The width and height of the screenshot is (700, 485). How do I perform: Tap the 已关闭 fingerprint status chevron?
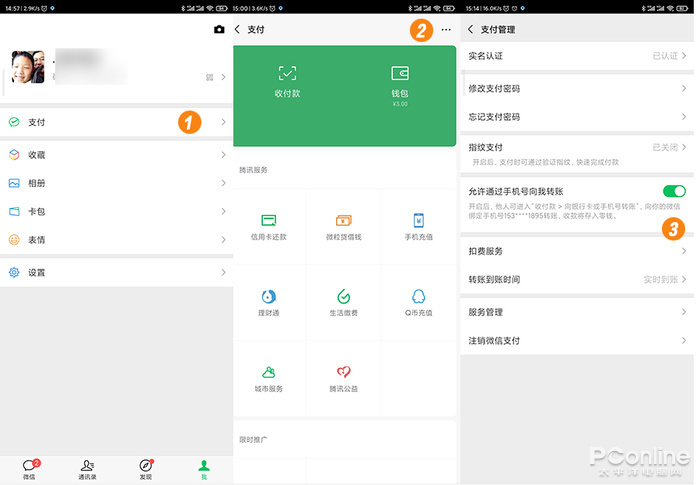pyautogui.click(x=684, y=147)
